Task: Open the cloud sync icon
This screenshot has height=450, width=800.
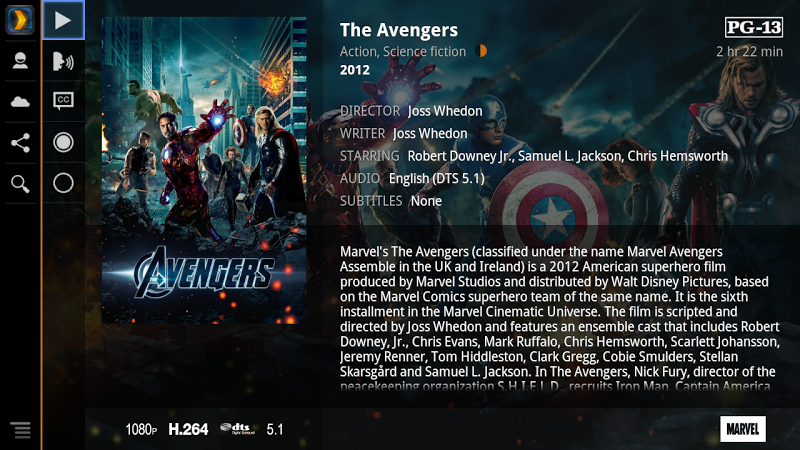Action: [x=20, y=102]
